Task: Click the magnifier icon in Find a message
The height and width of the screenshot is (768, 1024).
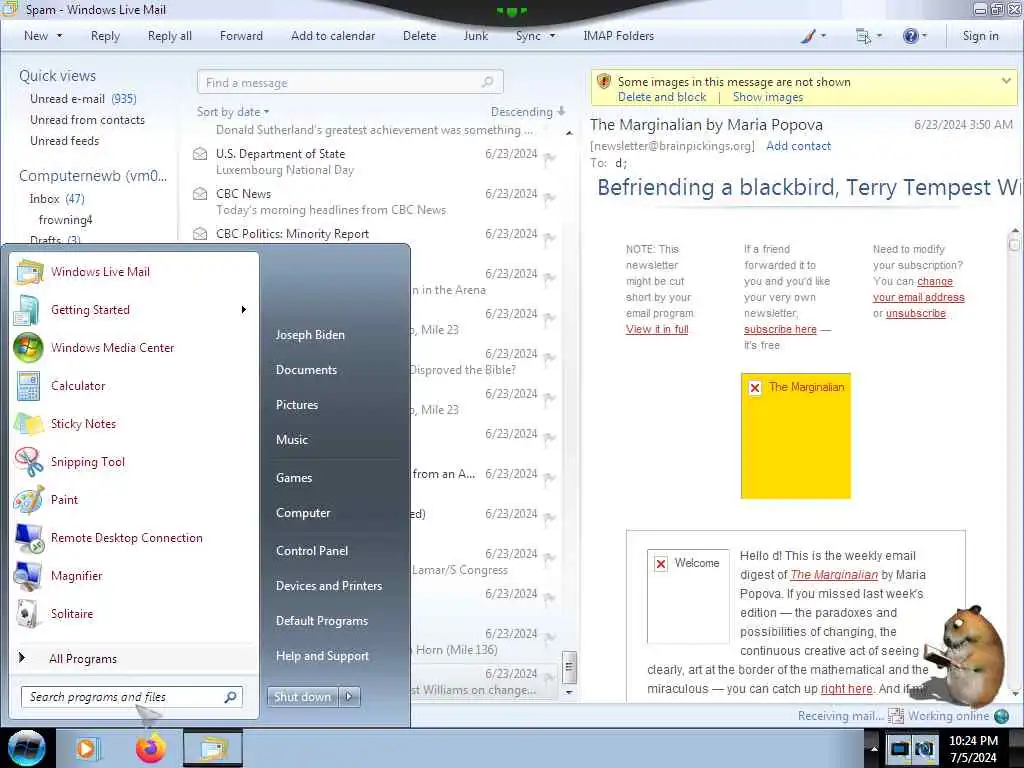Action: coord(487,82)
